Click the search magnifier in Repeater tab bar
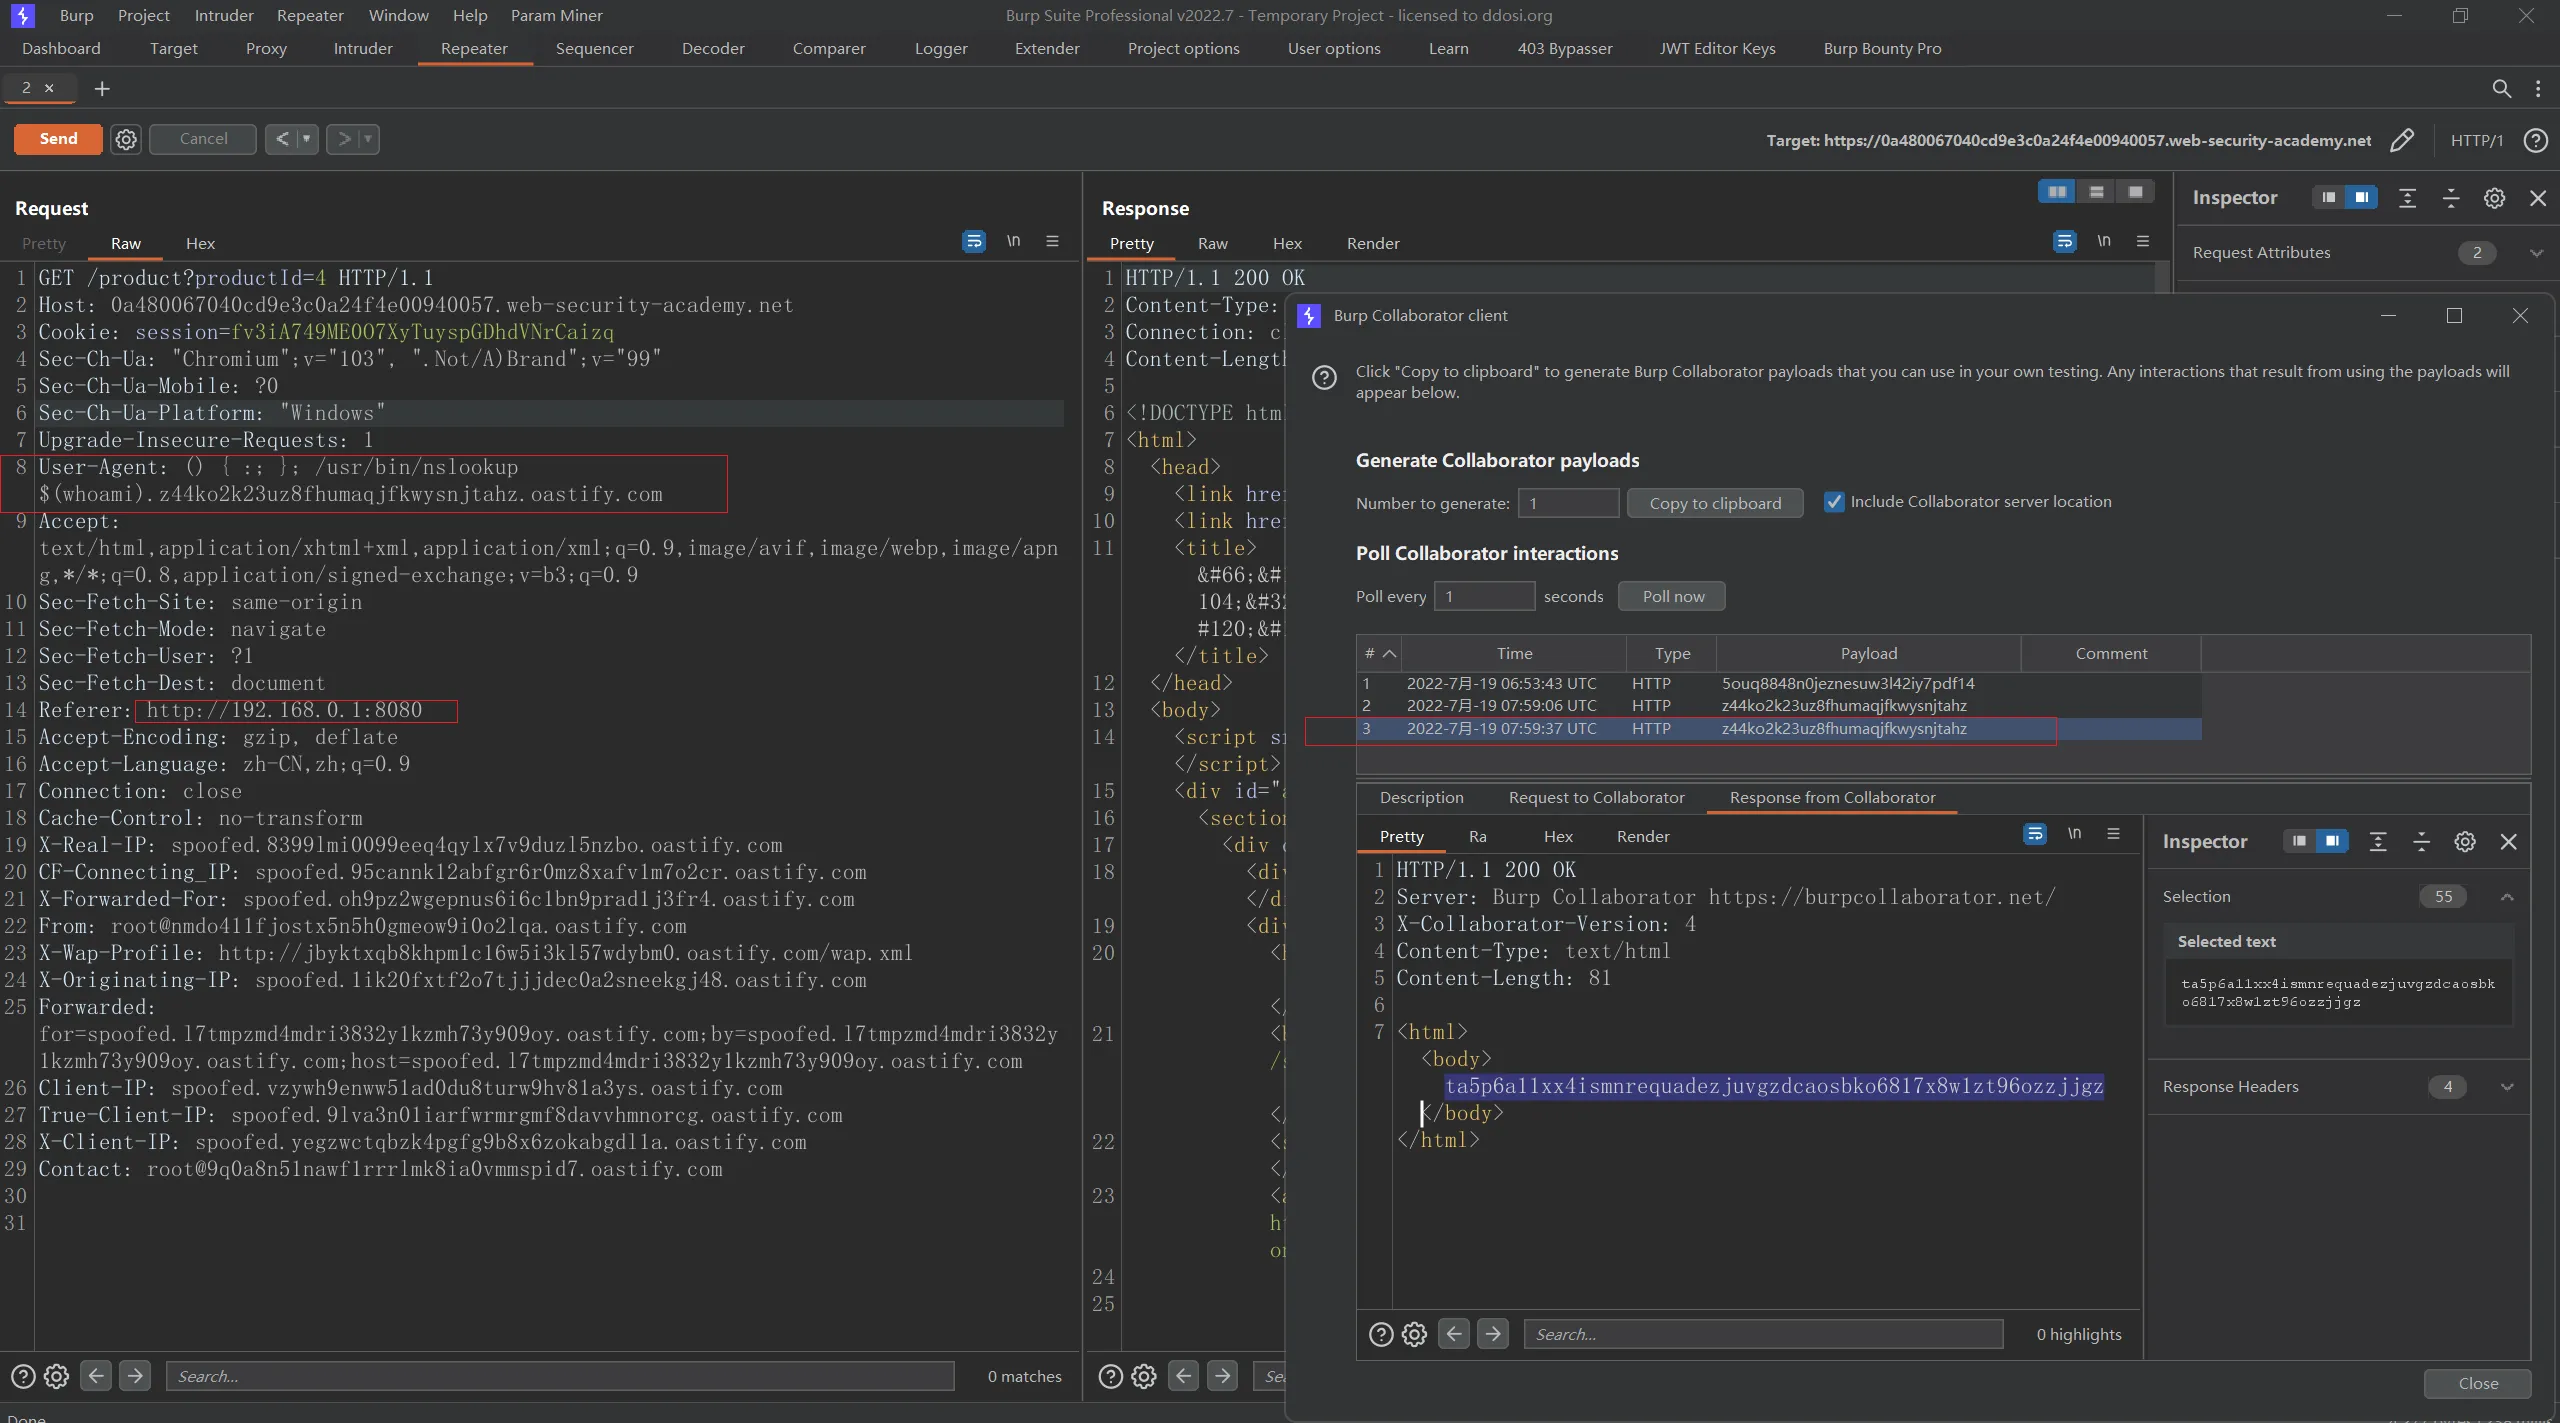The height and width of the screenshot is (1423, 2560). tap(2501, 89)
